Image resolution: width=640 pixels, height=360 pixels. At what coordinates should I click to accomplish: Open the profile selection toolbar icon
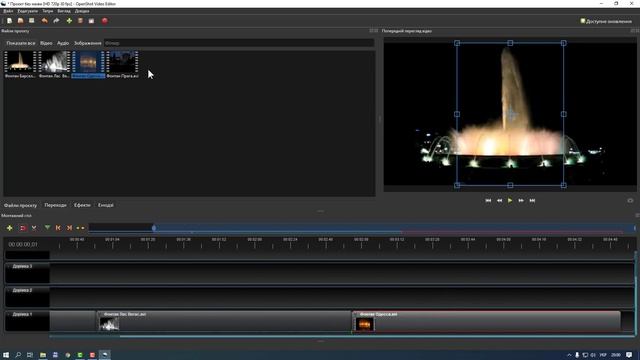pos(80,21)
